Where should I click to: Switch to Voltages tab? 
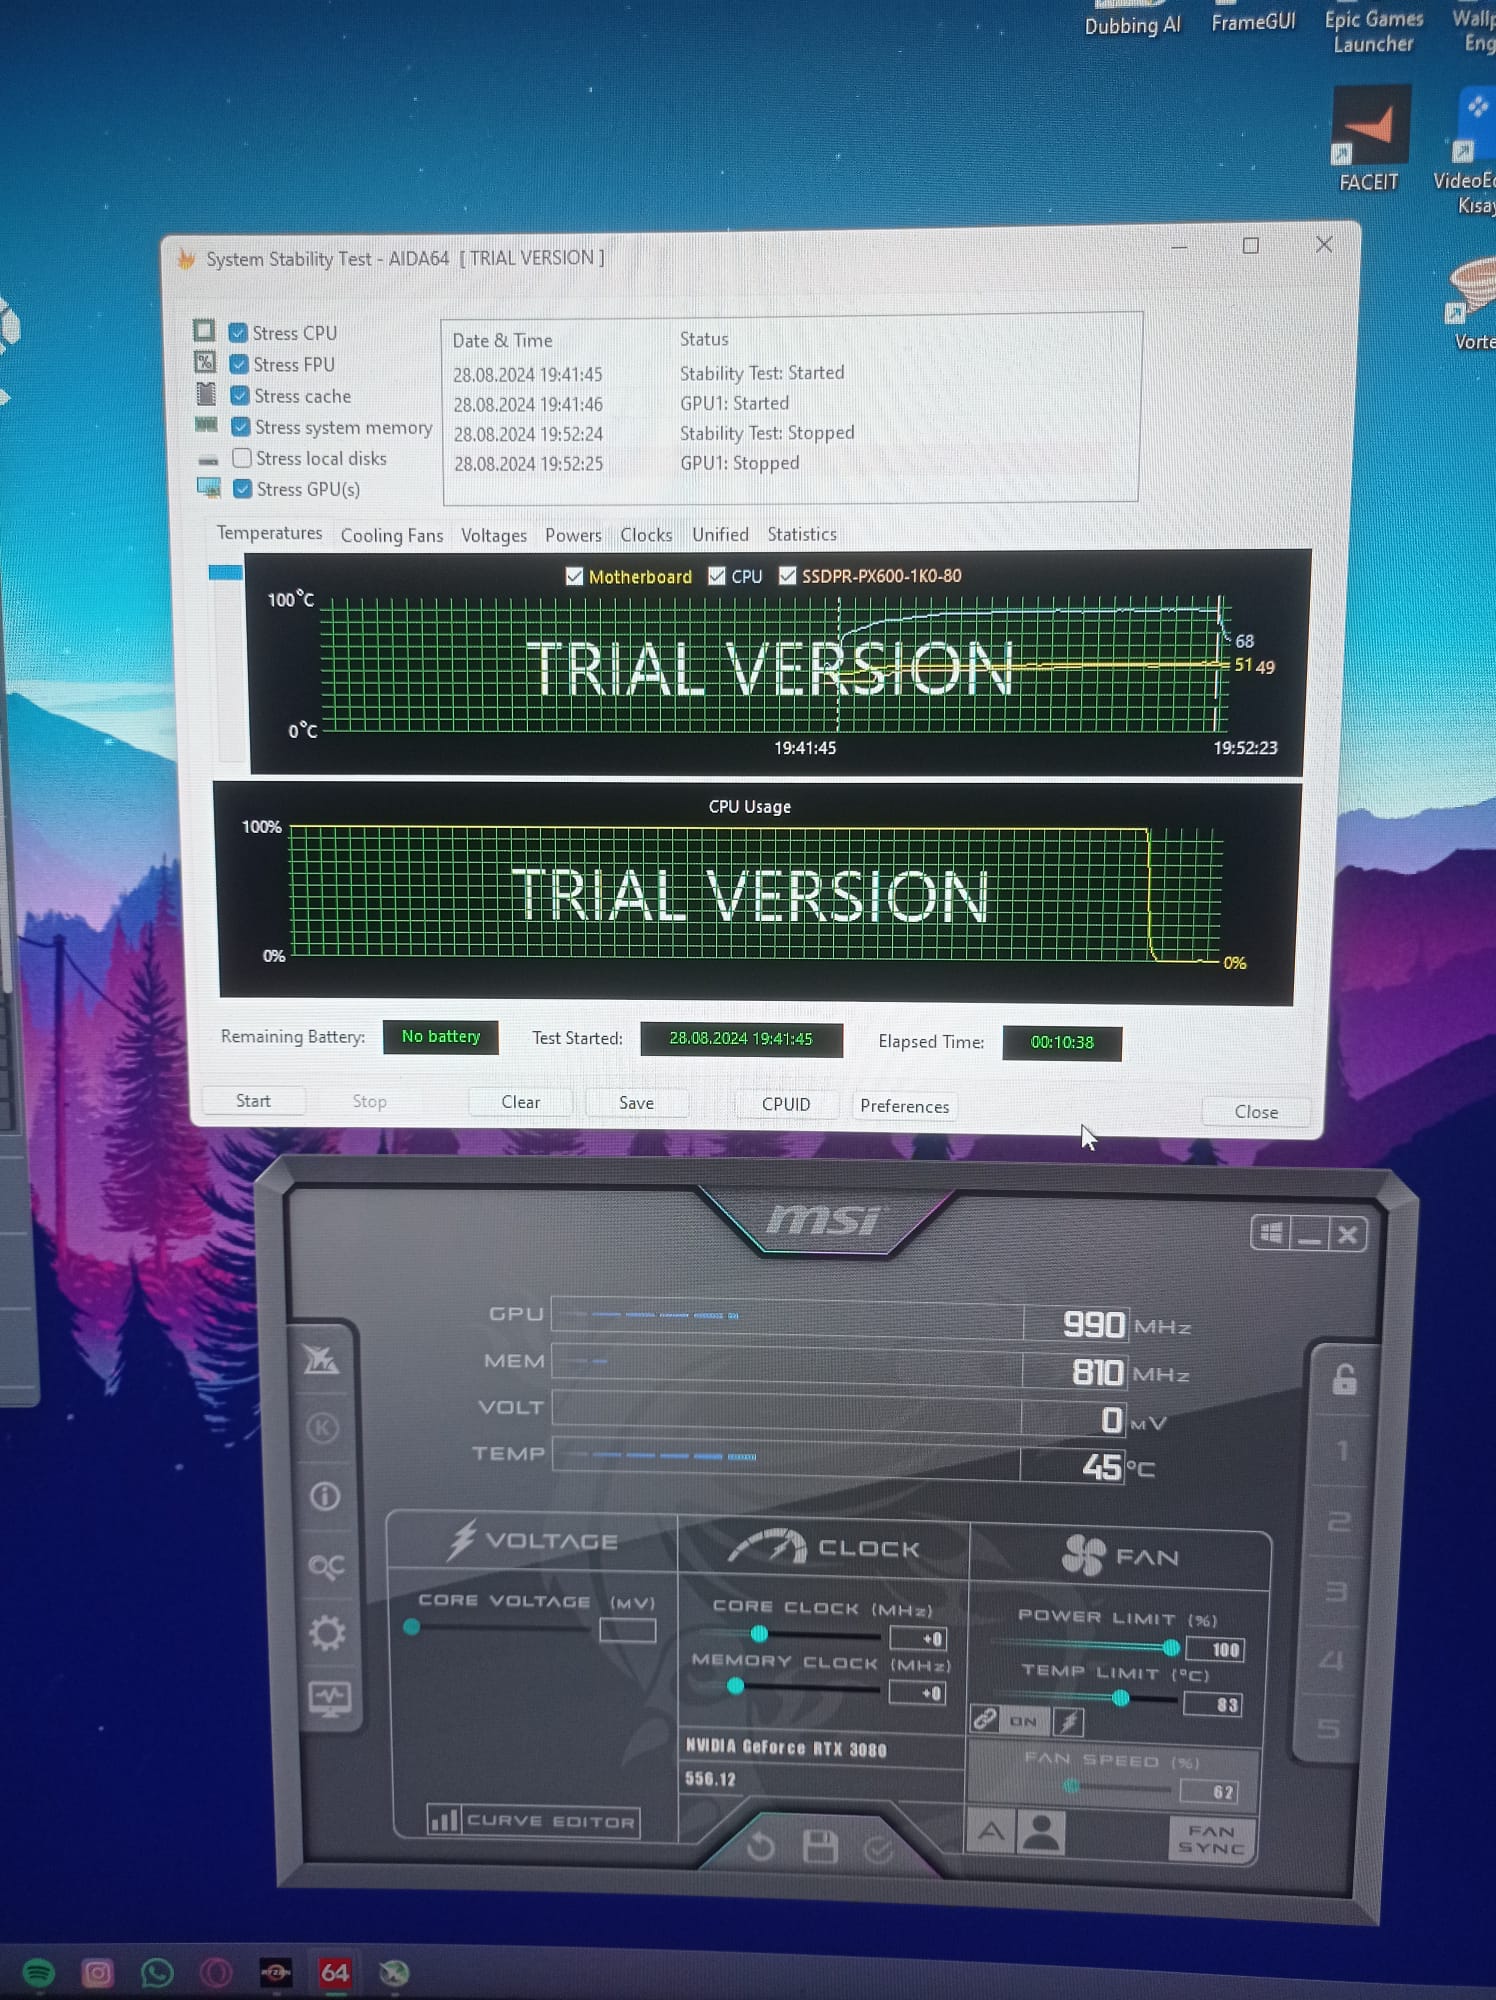pyautogui.click(x=494, y=535)
